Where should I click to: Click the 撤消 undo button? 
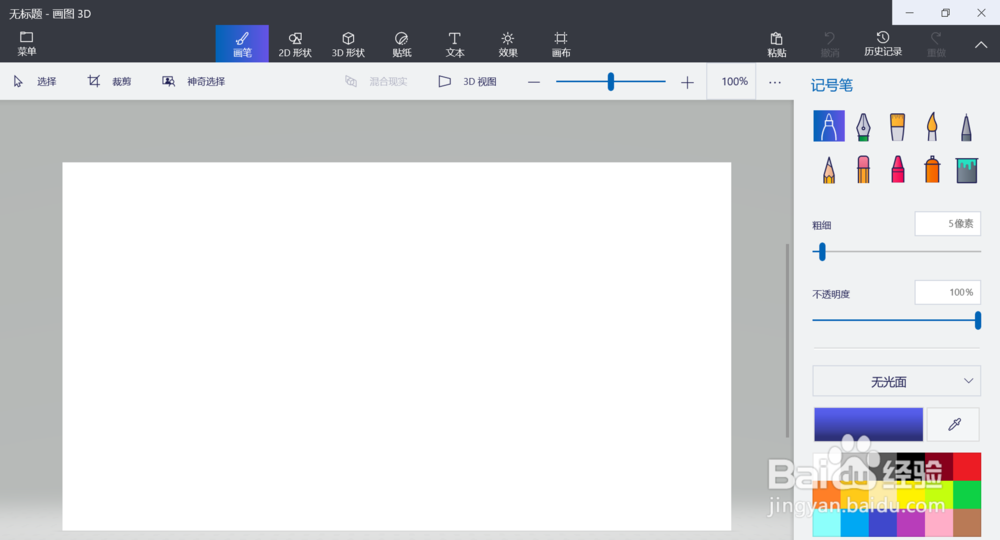pos(829,43)
